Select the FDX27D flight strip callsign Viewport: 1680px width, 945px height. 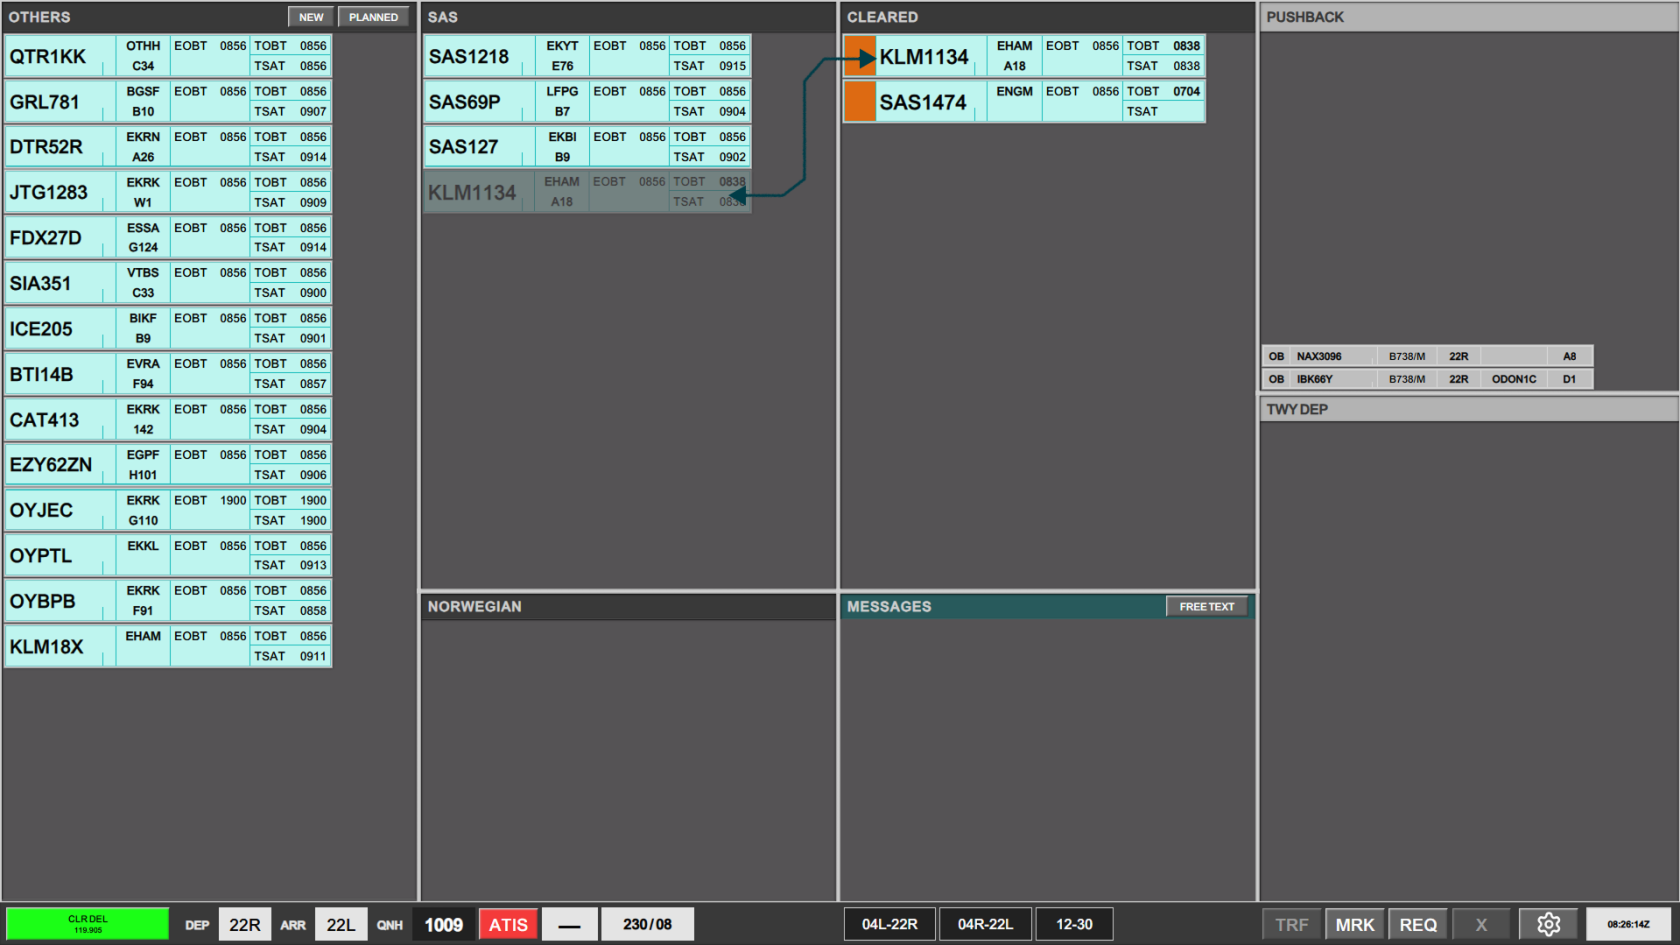(x=46, y=237)
